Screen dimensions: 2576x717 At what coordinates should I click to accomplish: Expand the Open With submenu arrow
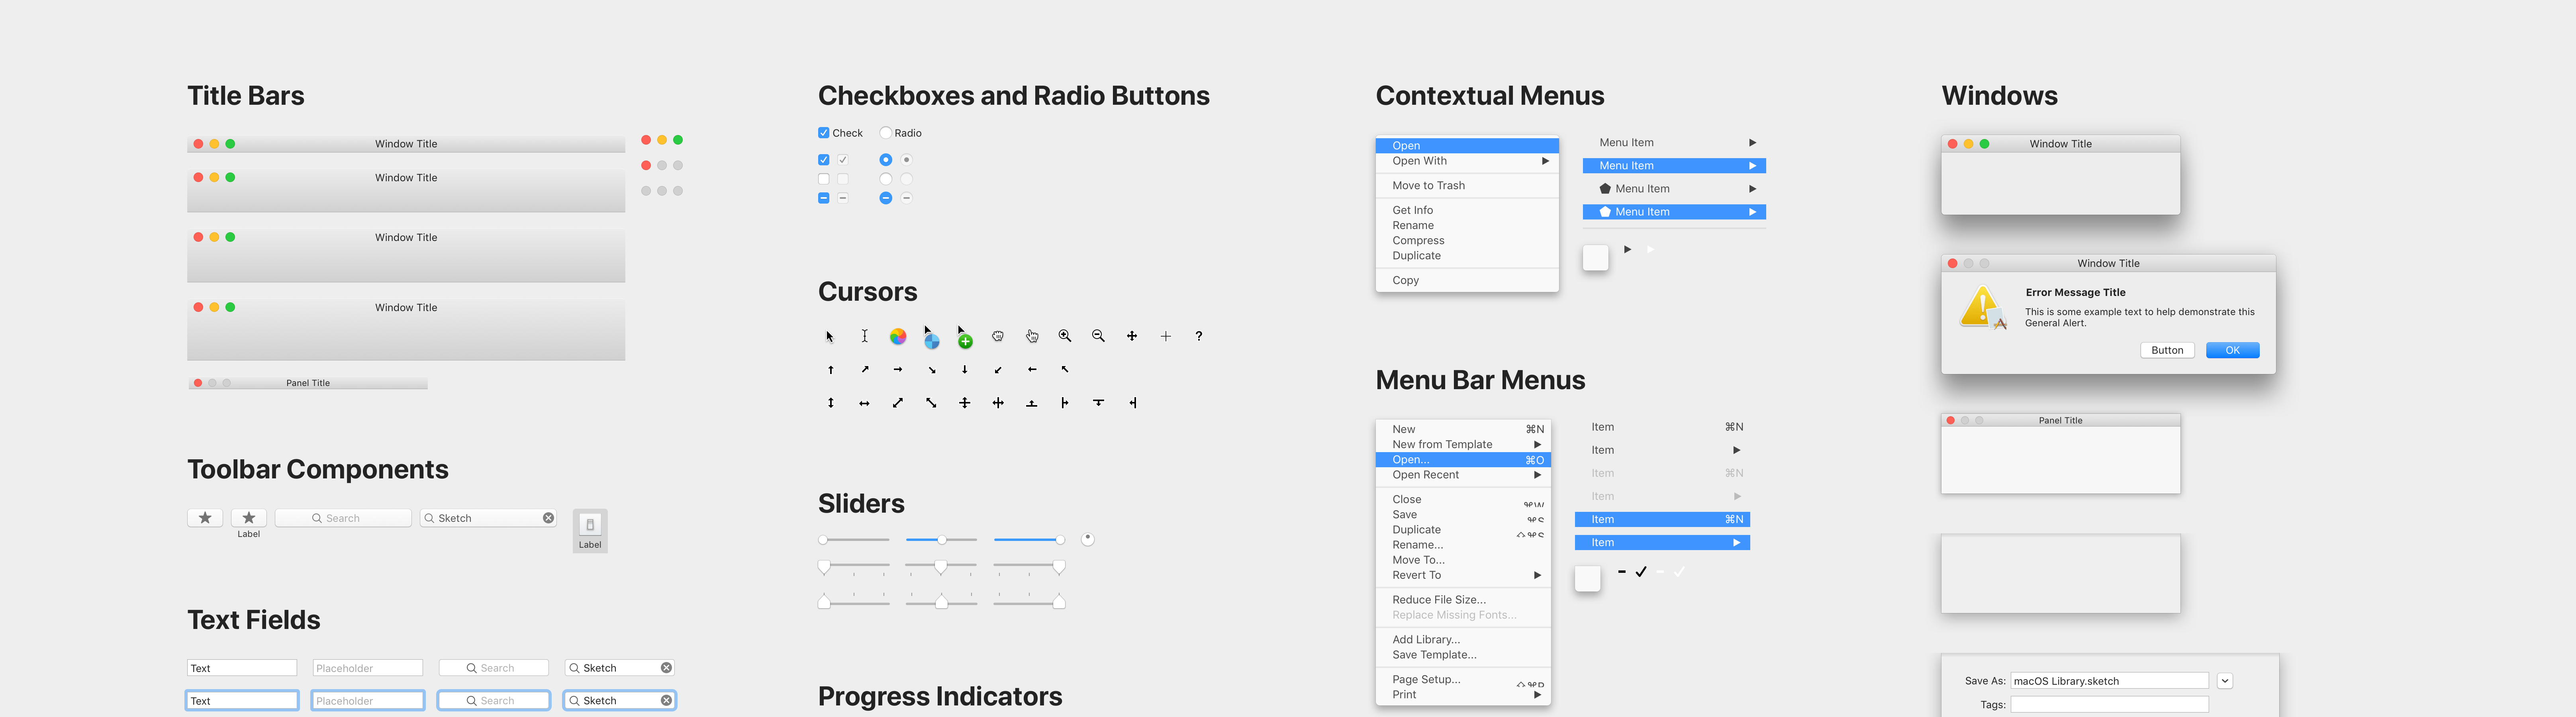[x=1545, y=160]
